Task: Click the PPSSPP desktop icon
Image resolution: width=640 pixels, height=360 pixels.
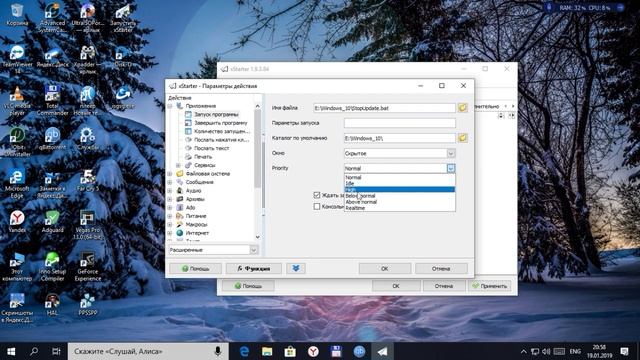Action: tap(87, 305)
